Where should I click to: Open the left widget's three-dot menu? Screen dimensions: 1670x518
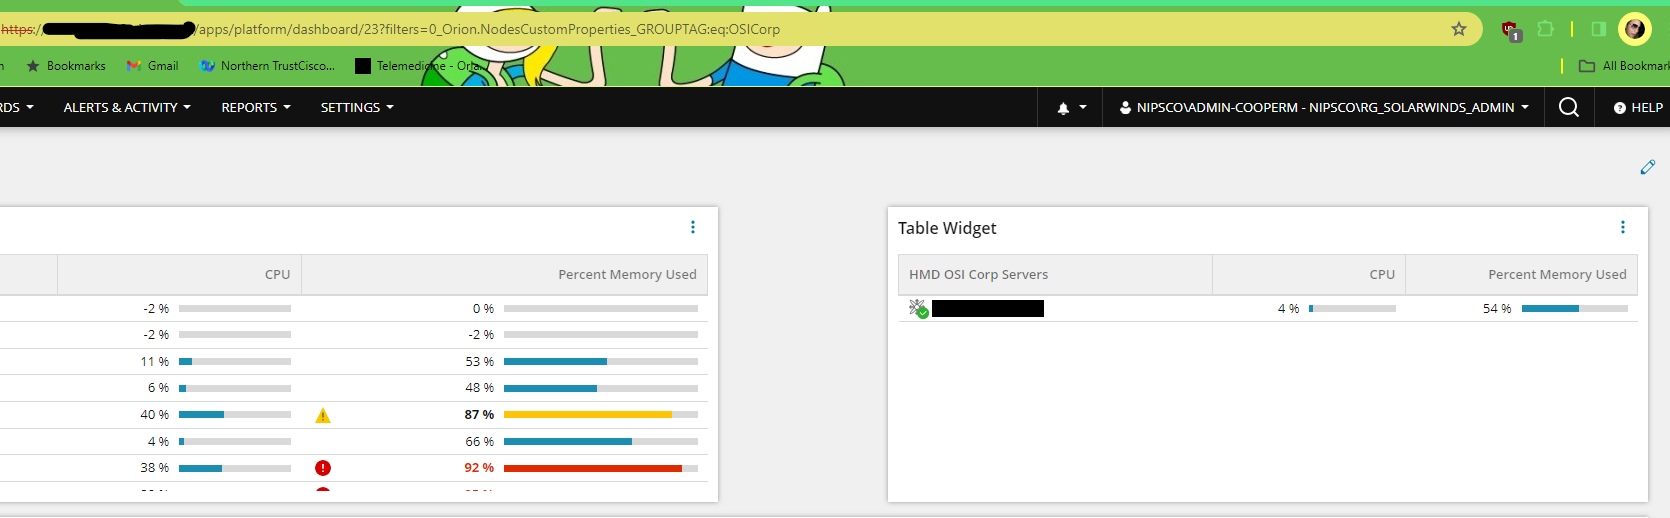click(693, 227)
